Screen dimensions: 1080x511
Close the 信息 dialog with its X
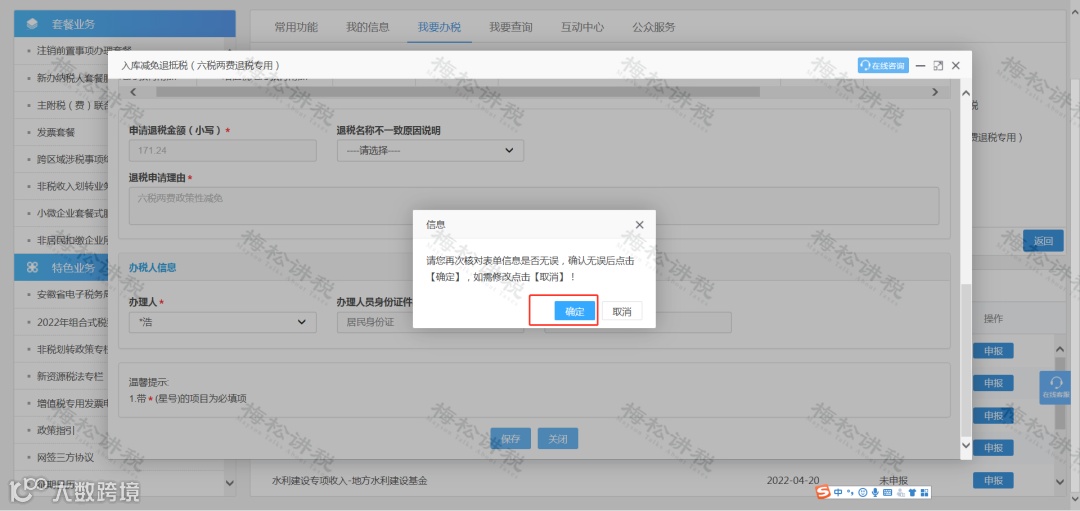[x=639, y=225]
